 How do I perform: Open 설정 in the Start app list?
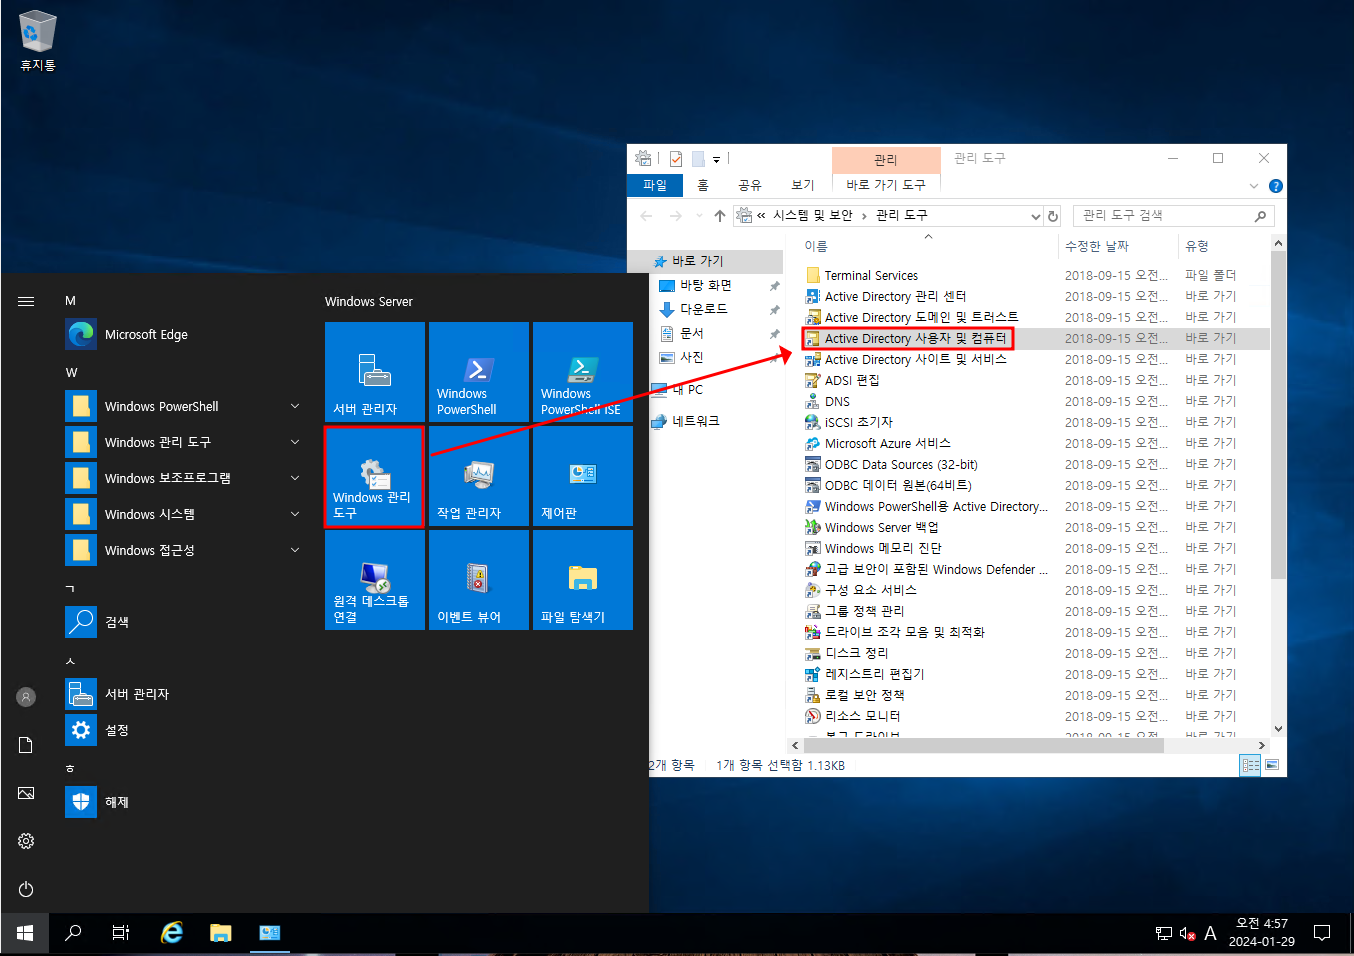tap(185, 730)
